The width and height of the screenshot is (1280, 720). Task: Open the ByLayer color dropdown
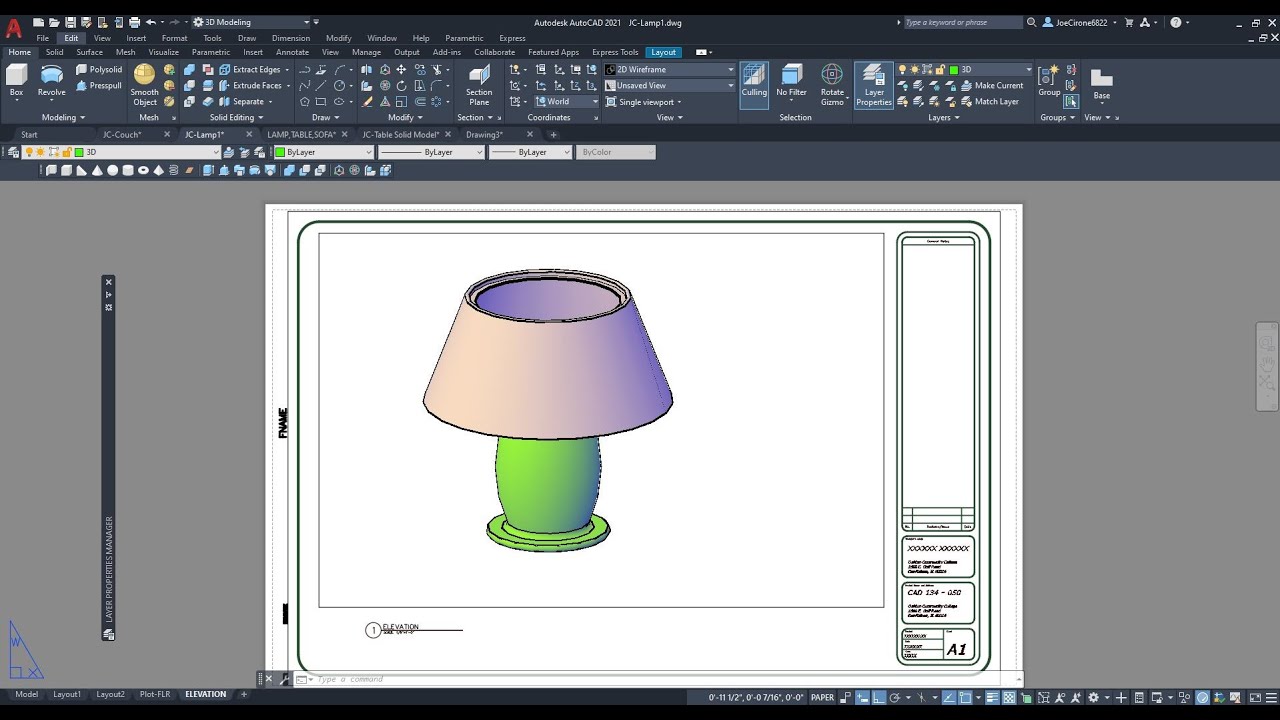pos(323,152)
